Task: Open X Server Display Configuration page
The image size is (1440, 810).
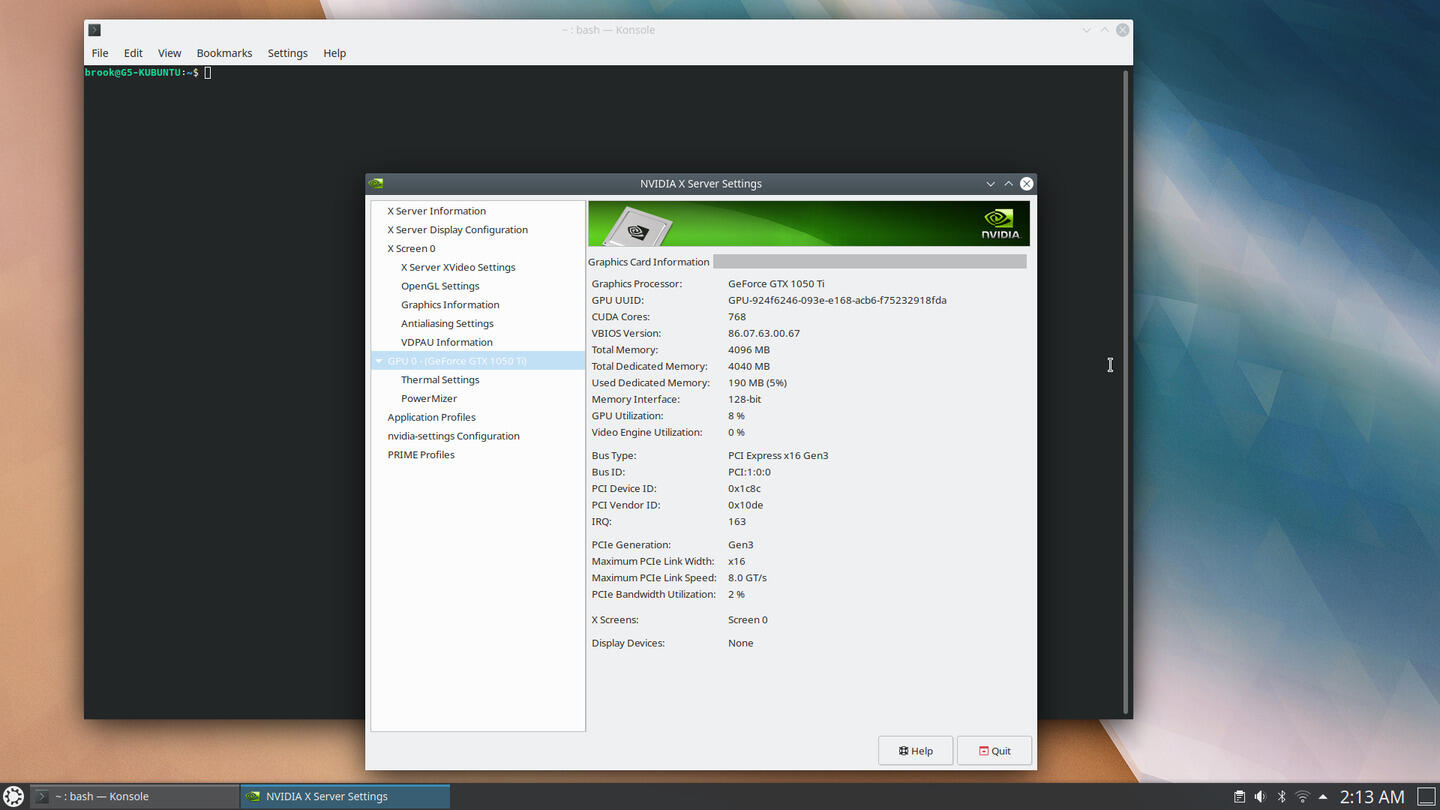Action: (x=458, y=230)
